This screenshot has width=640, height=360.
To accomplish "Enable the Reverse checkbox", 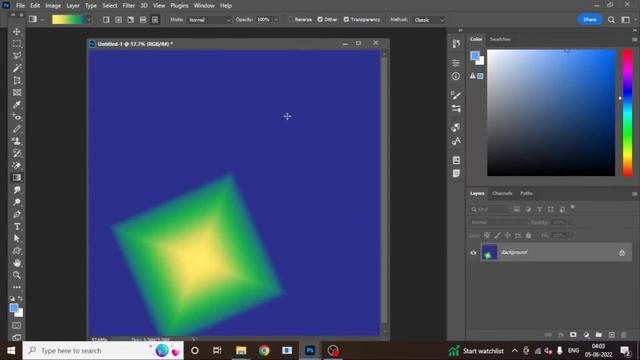I will pyautogui.click(x=290, y=20).
